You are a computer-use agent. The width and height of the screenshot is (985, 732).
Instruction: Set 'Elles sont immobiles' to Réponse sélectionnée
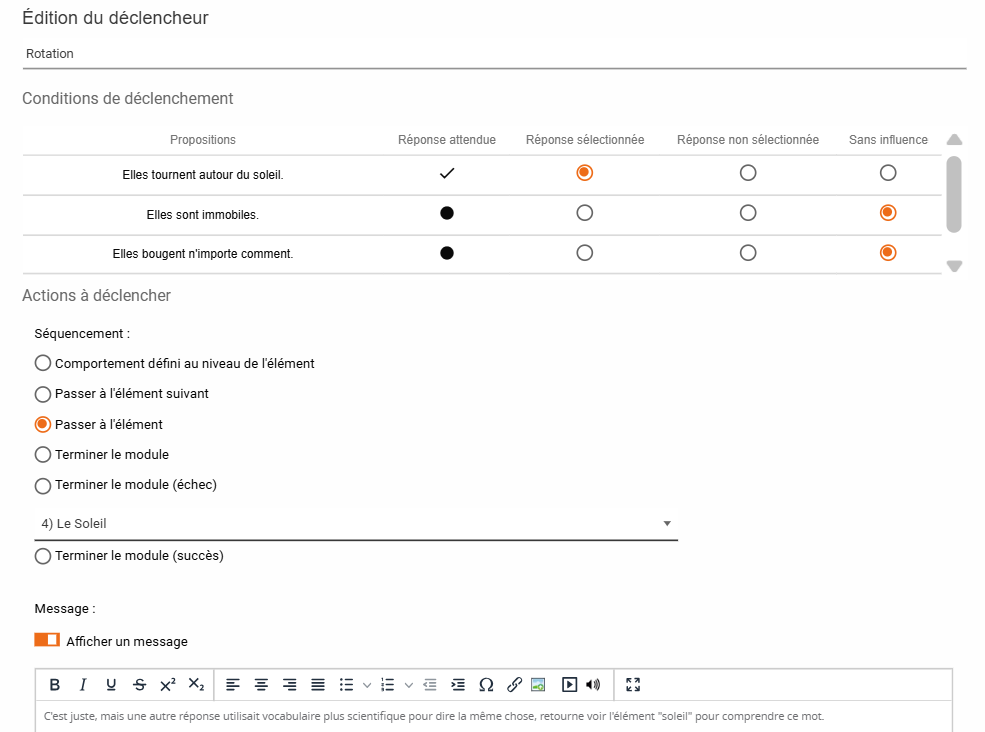click(585, 213)
